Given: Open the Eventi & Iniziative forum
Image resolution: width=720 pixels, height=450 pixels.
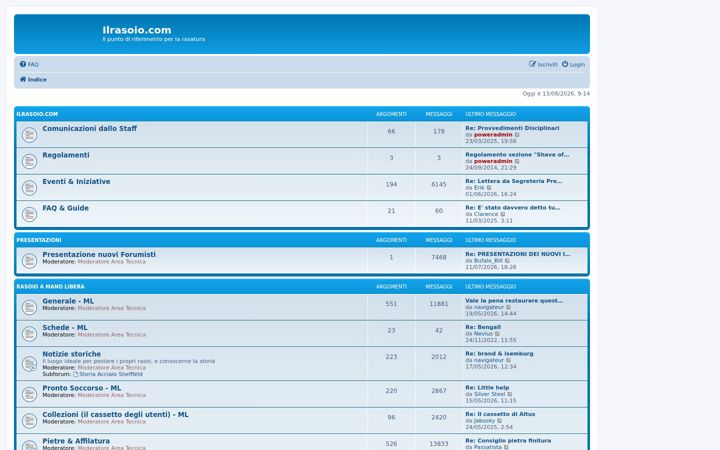Looking at the screenshot, I should point(76,182).
